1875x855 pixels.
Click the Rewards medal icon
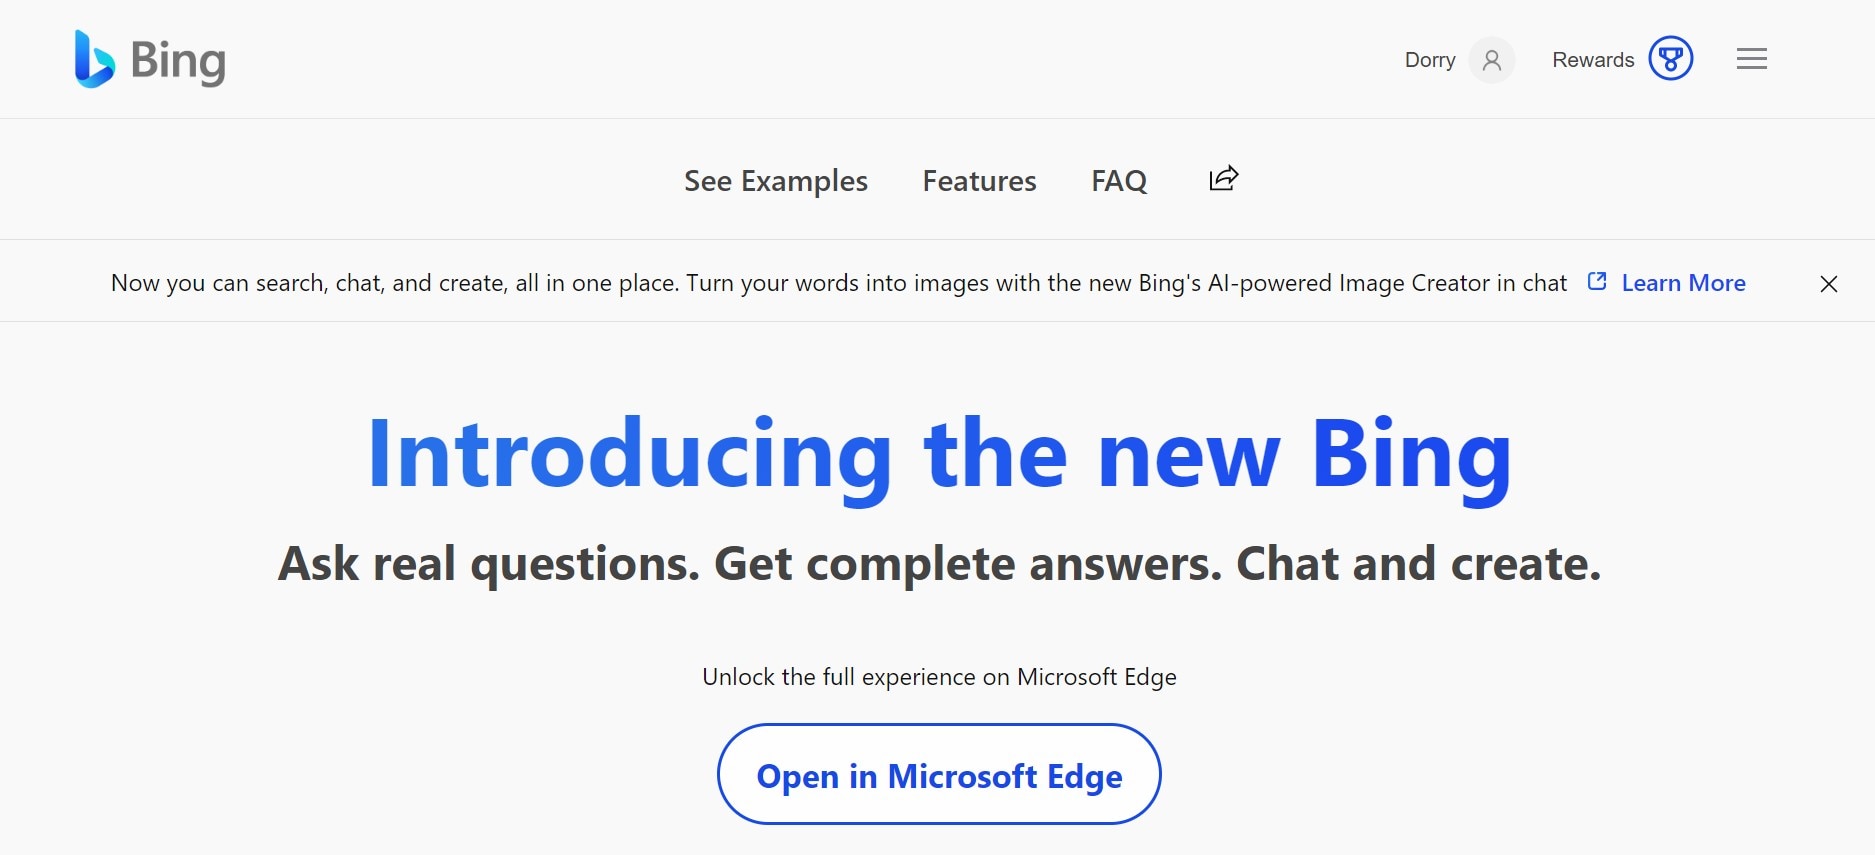pyautogui.click(x=1670, y=59)
